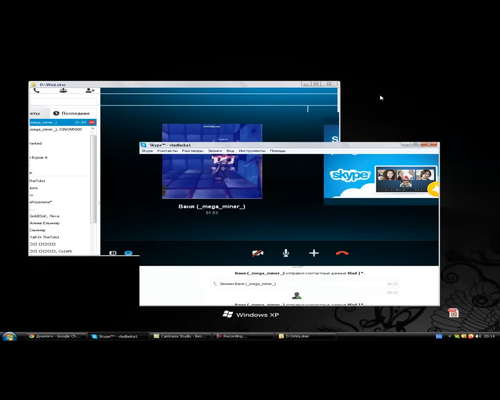The image size is (500, 400).
Task: Select the active call row showing 01:54
Action: tap(63, 122)
